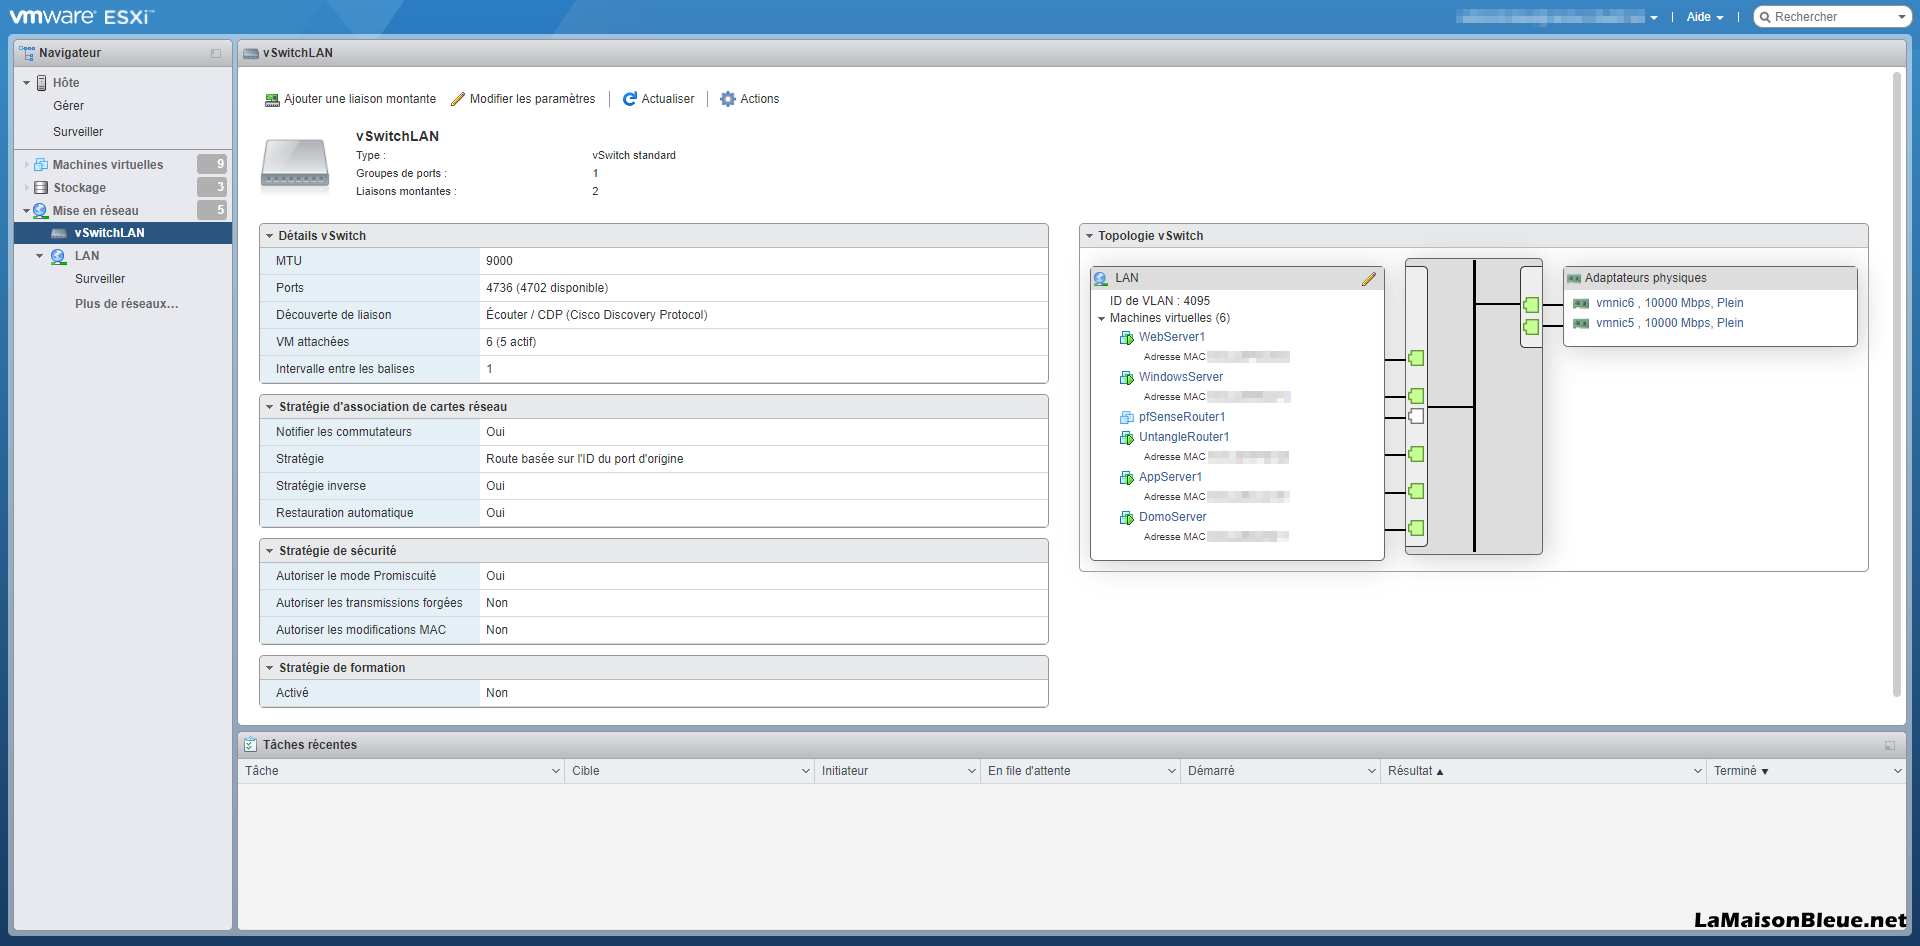The height and width of the screenshot is (946, 1920).
Task: Click the Add uplink network card icon
Action: pos(271,100)
